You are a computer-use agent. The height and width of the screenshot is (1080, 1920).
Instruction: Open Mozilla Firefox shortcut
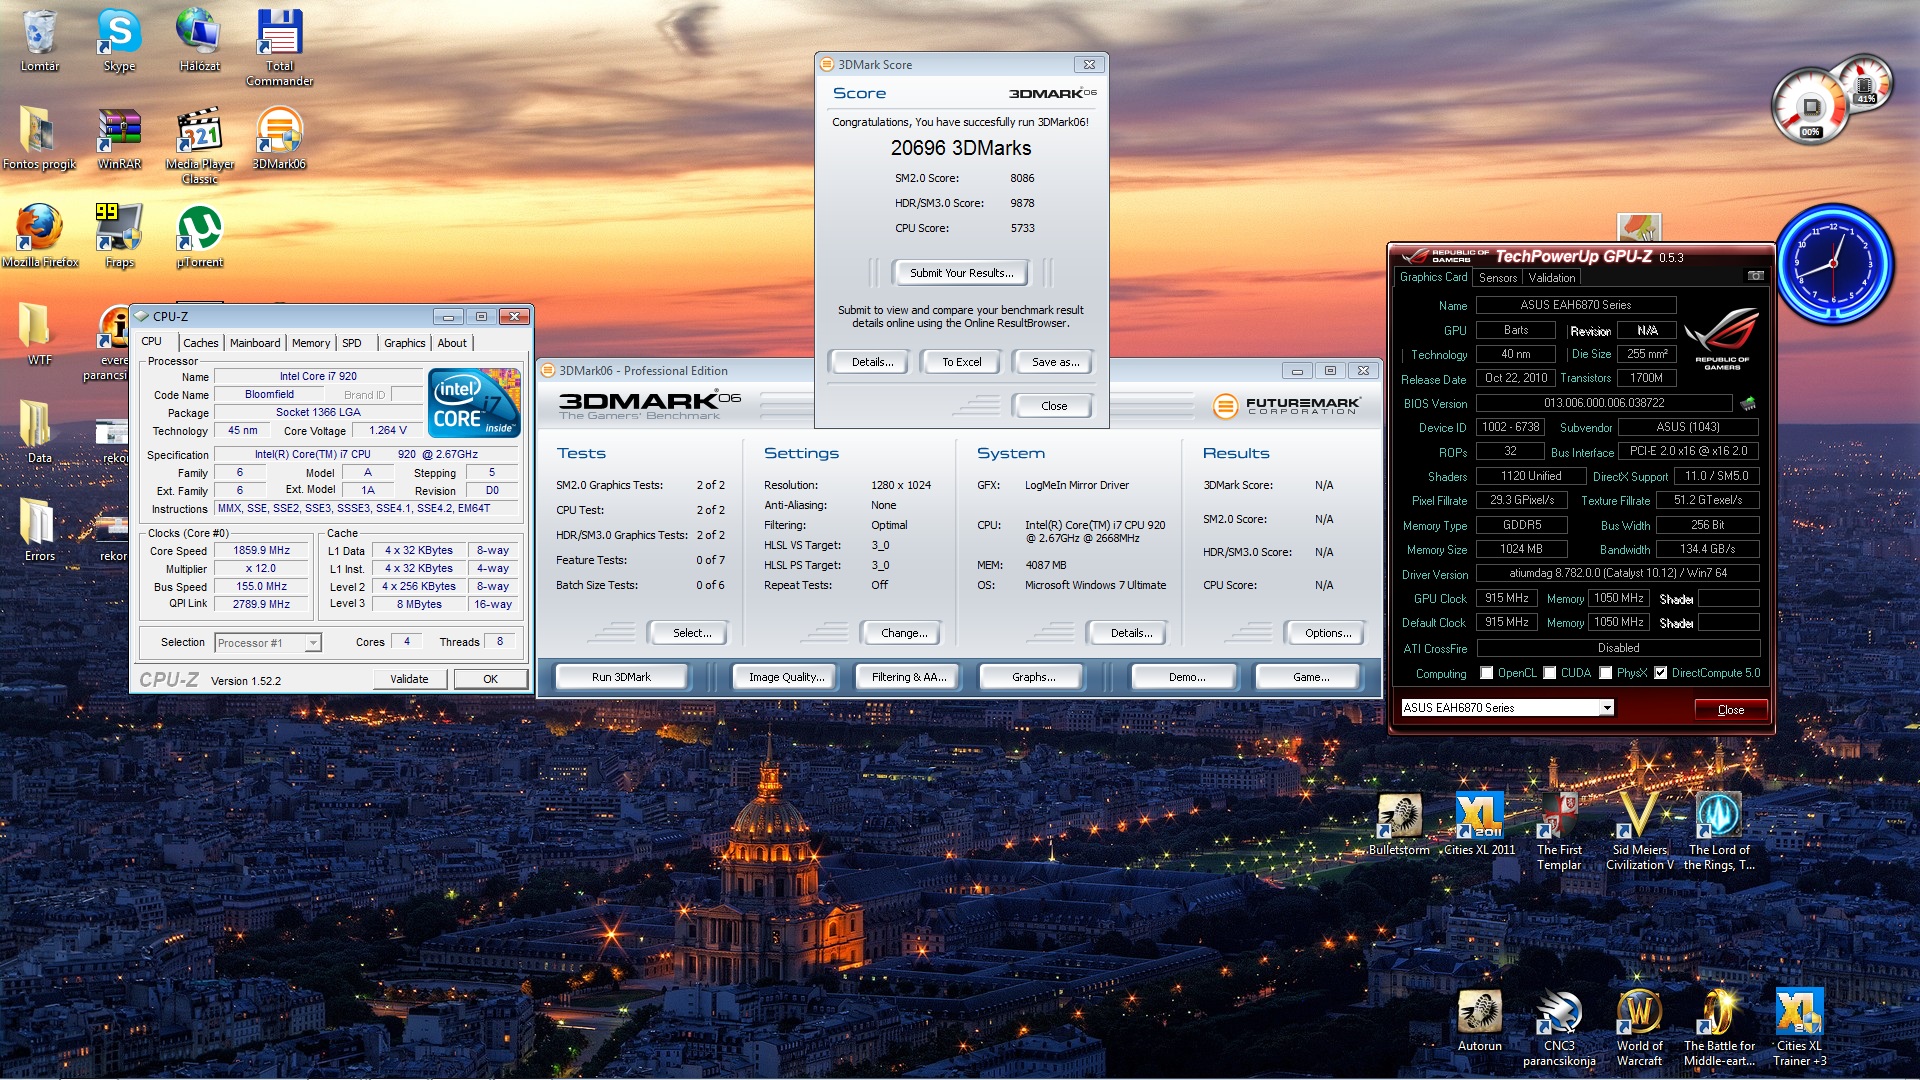(40, 236)
